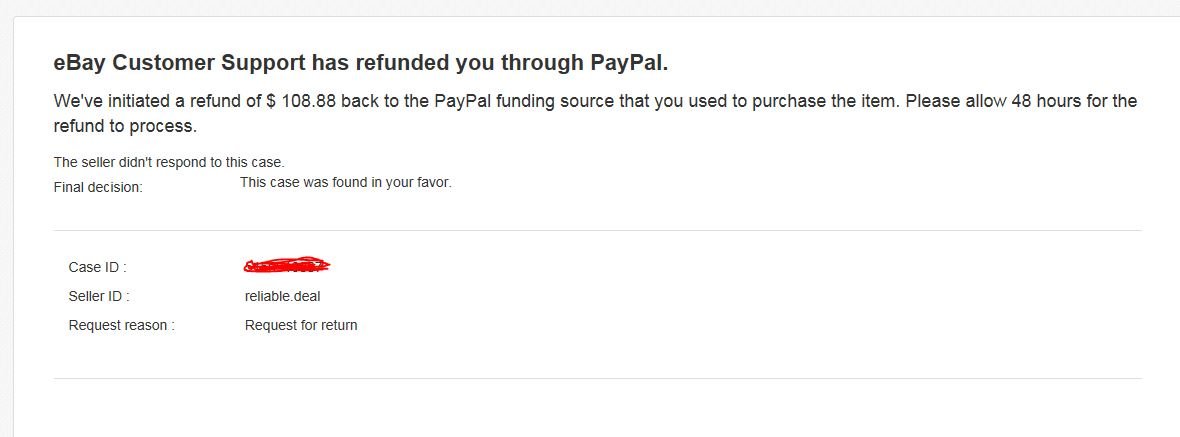Image resolution: width=1180 pixels, height=437 pixels.
Task: Select the seller ID reliable.deal
Action: click(x=282, y=296)
